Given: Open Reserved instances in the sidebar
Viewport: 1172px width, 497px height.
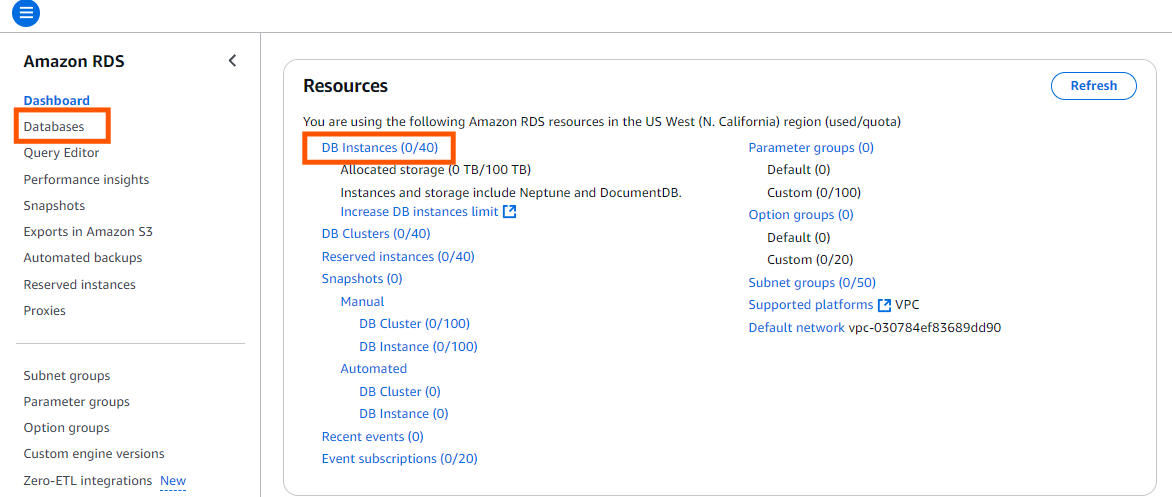Looking at the screenshot, I should coord(79,285).
